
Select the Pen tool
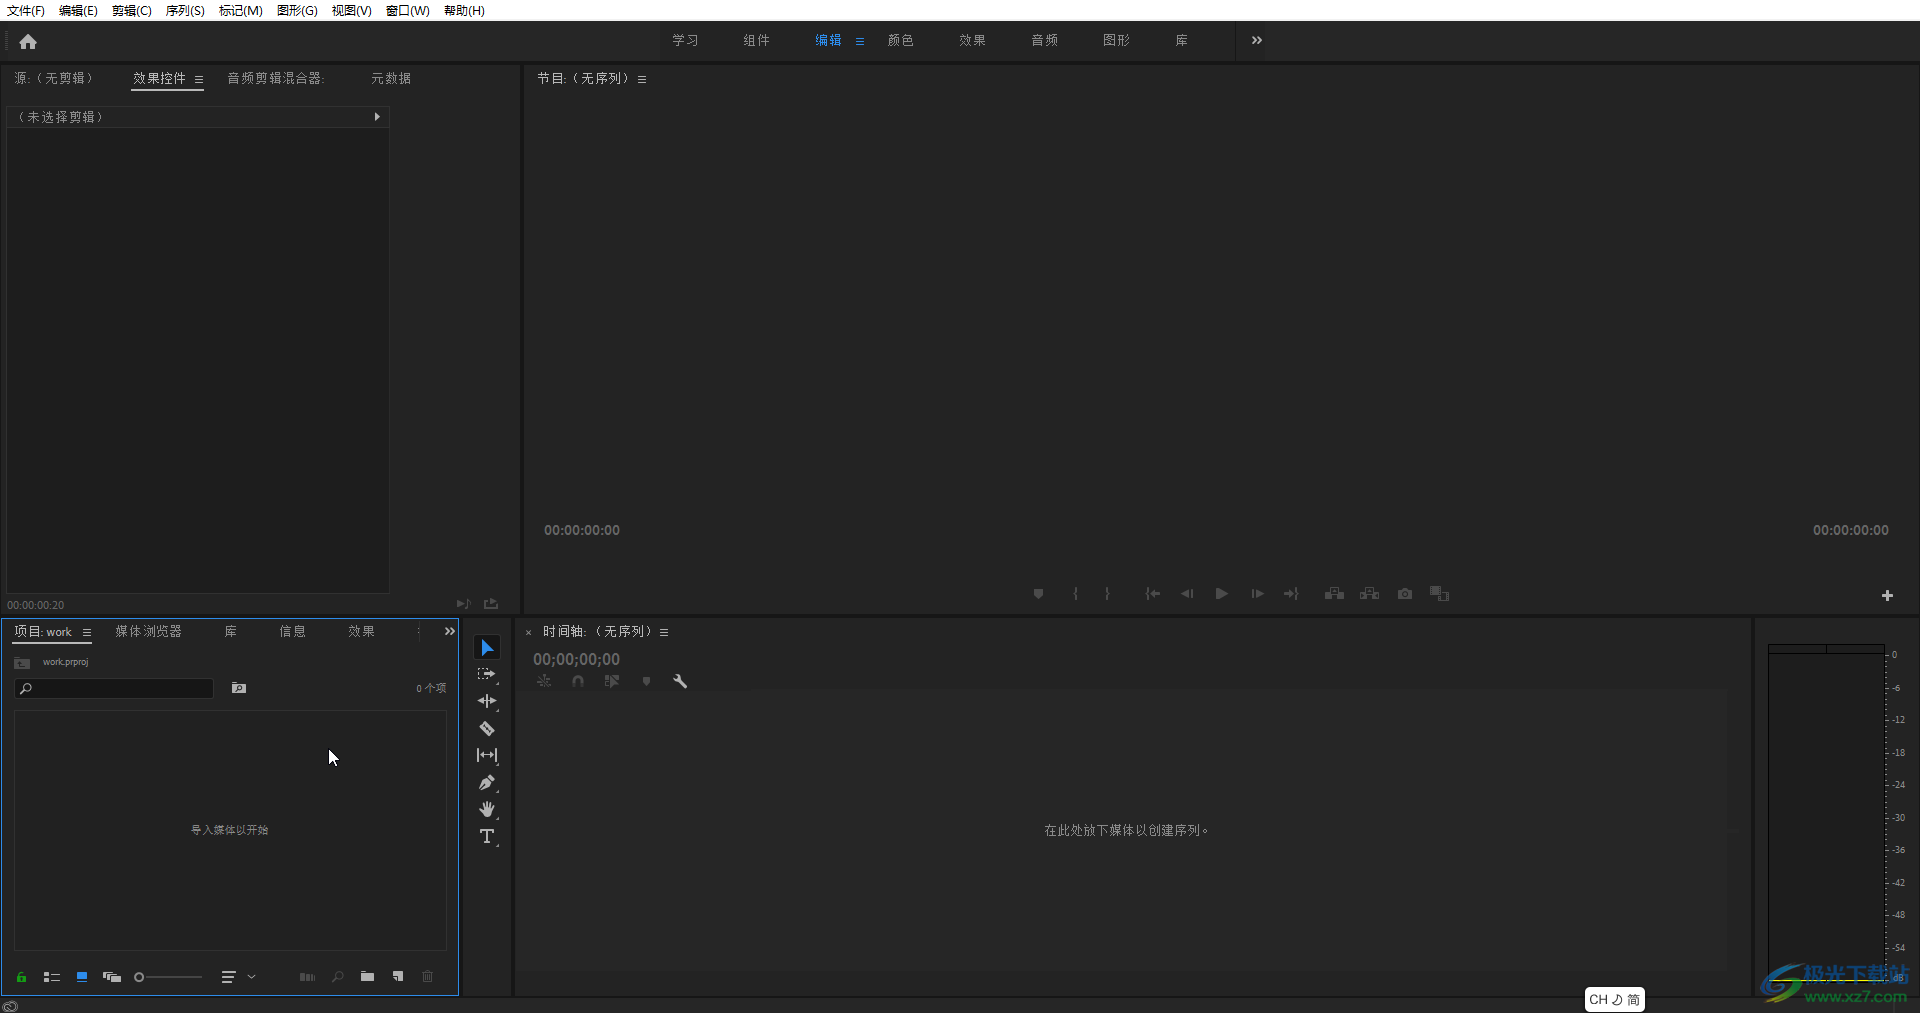coord(487,783)
